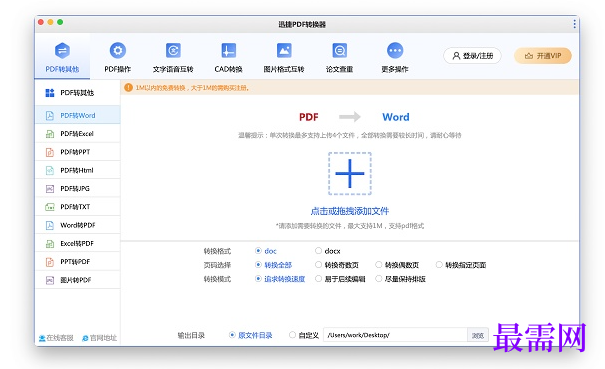Click the 在线客服 support icon
The width and height of the screenshot is (605, 369).
(x=42, y=338)
